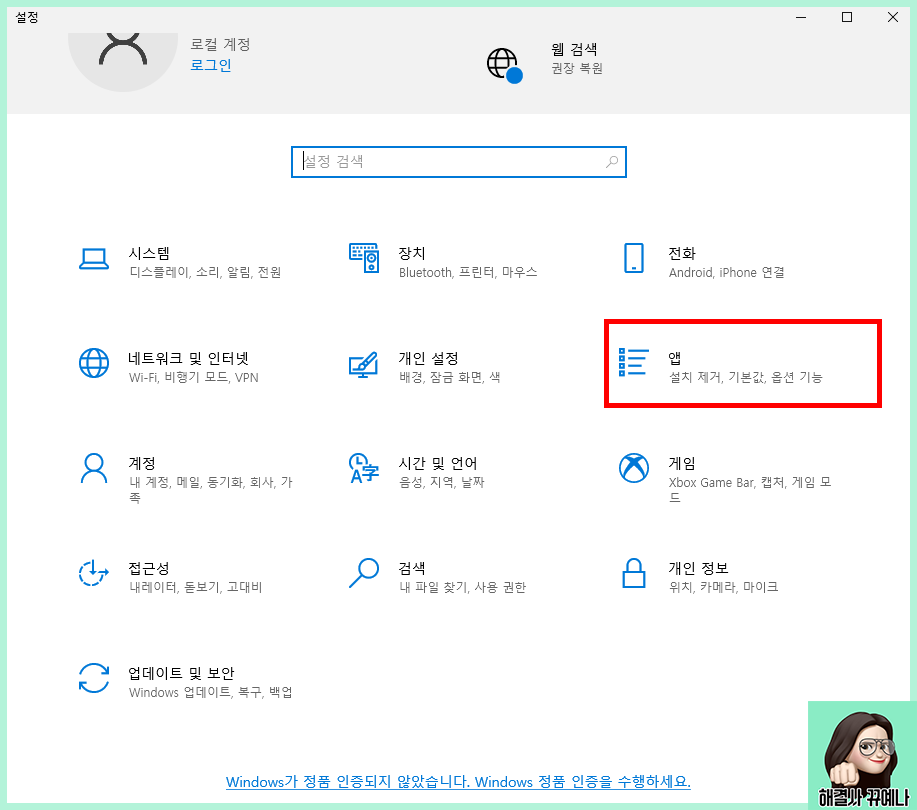The width and height of the screenshot is (917, 810).
Task: Click Wi-Fi, 비행기 모드, VPN description
Action: (194, 377)
